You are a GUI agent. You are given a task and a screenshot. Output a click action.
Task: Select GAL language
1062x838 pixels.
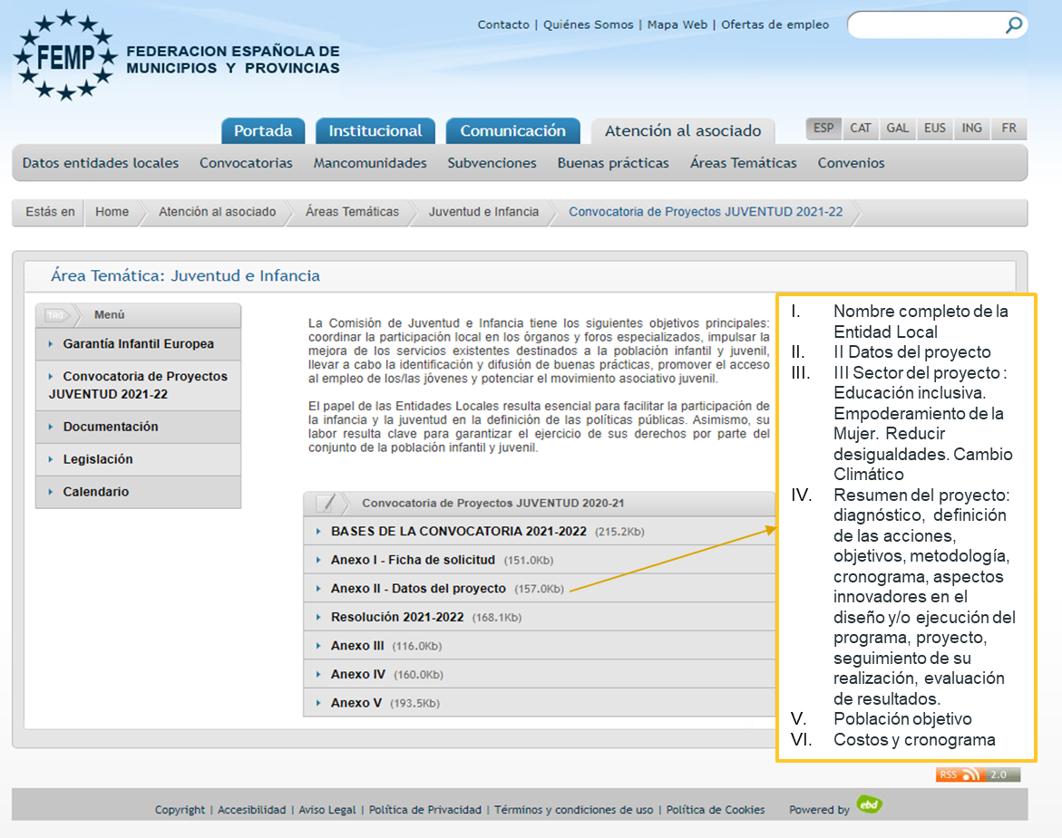(897, 128)
